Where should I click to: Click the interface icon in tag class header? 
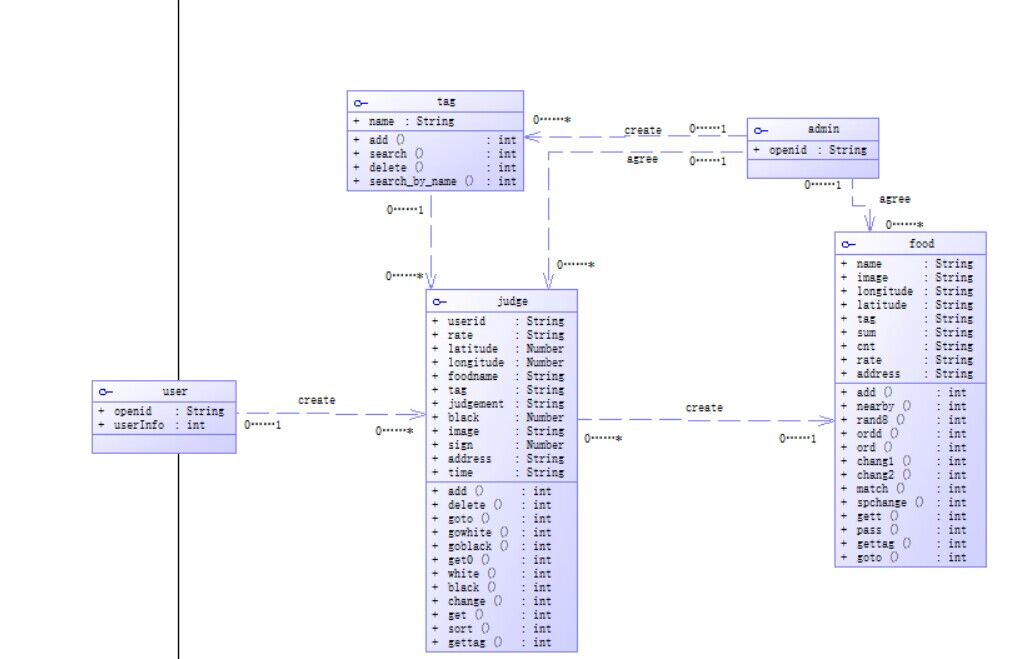click(x=361, y=103)
